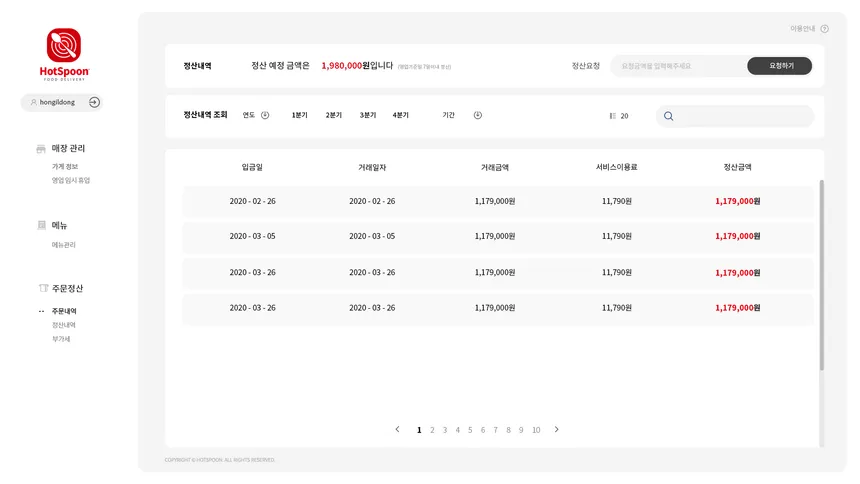Click the table's vertical scrollbar
This screenshot has height=484, width=860.
click(x=822, y=274)
